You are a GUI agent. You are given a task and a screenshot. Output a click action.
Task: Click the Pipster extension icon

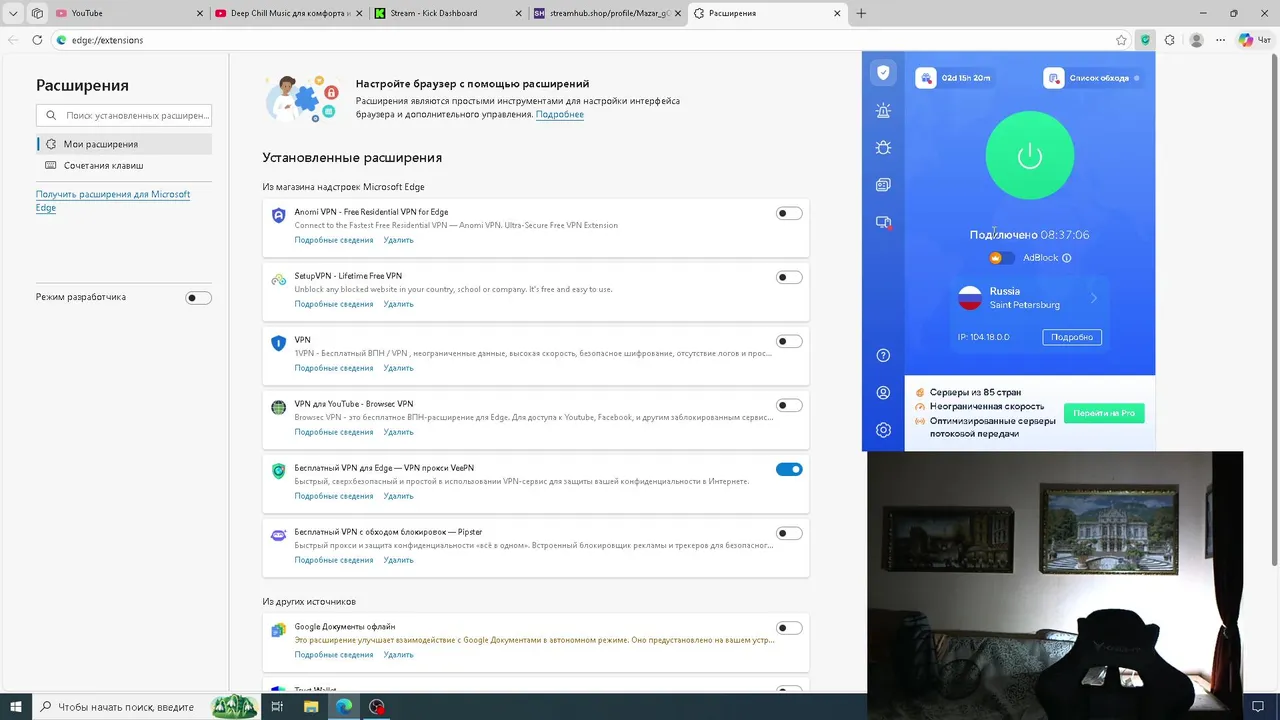pos(279,535)
